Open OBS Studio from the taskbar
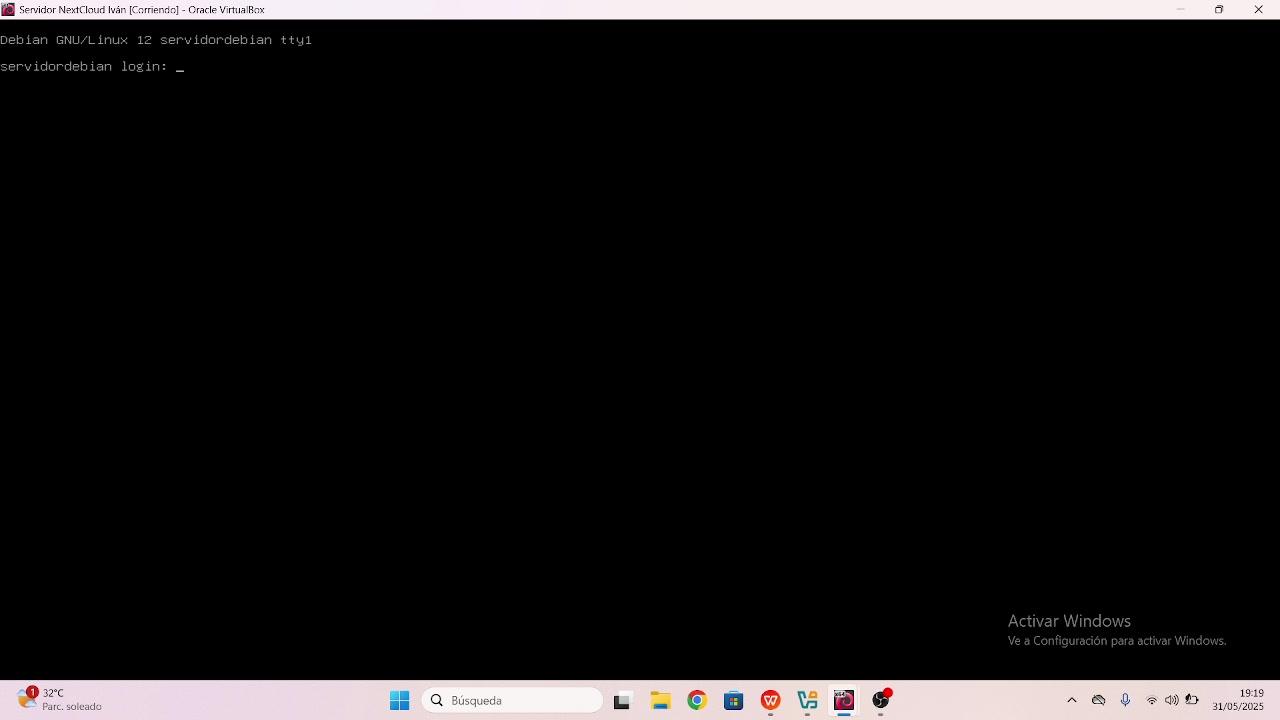This screenshot has height=720, width=1280. coord(881,700)
